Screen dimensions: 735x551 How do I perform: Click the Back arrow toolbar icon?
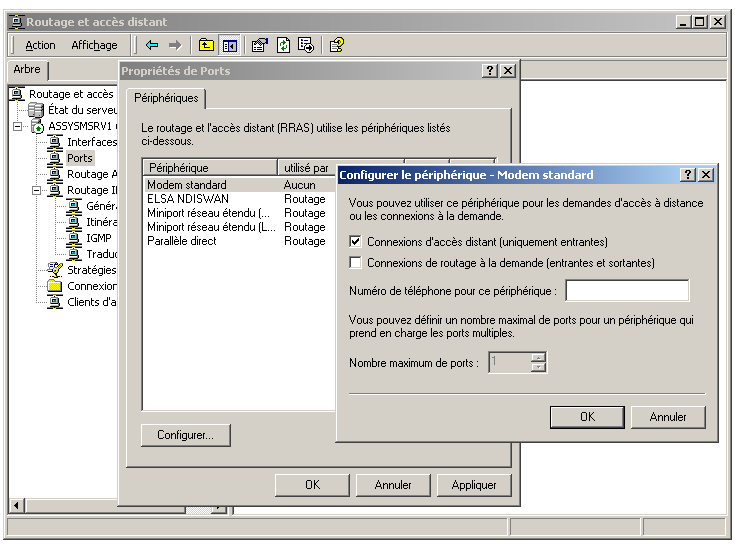point(152,45)
